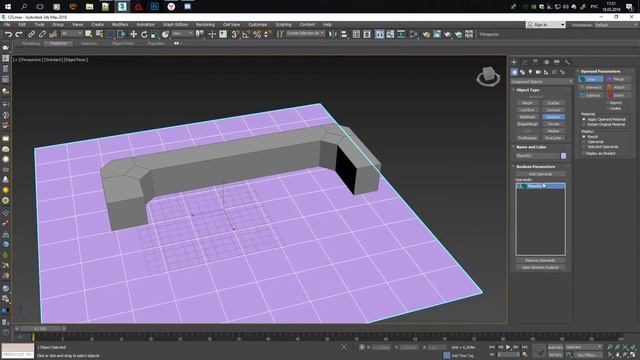Image resolution: width=640 pixels, height=360 pixels.
Task: Click the Redo icon in main toolbar
Action: click(x=19, y=35)
